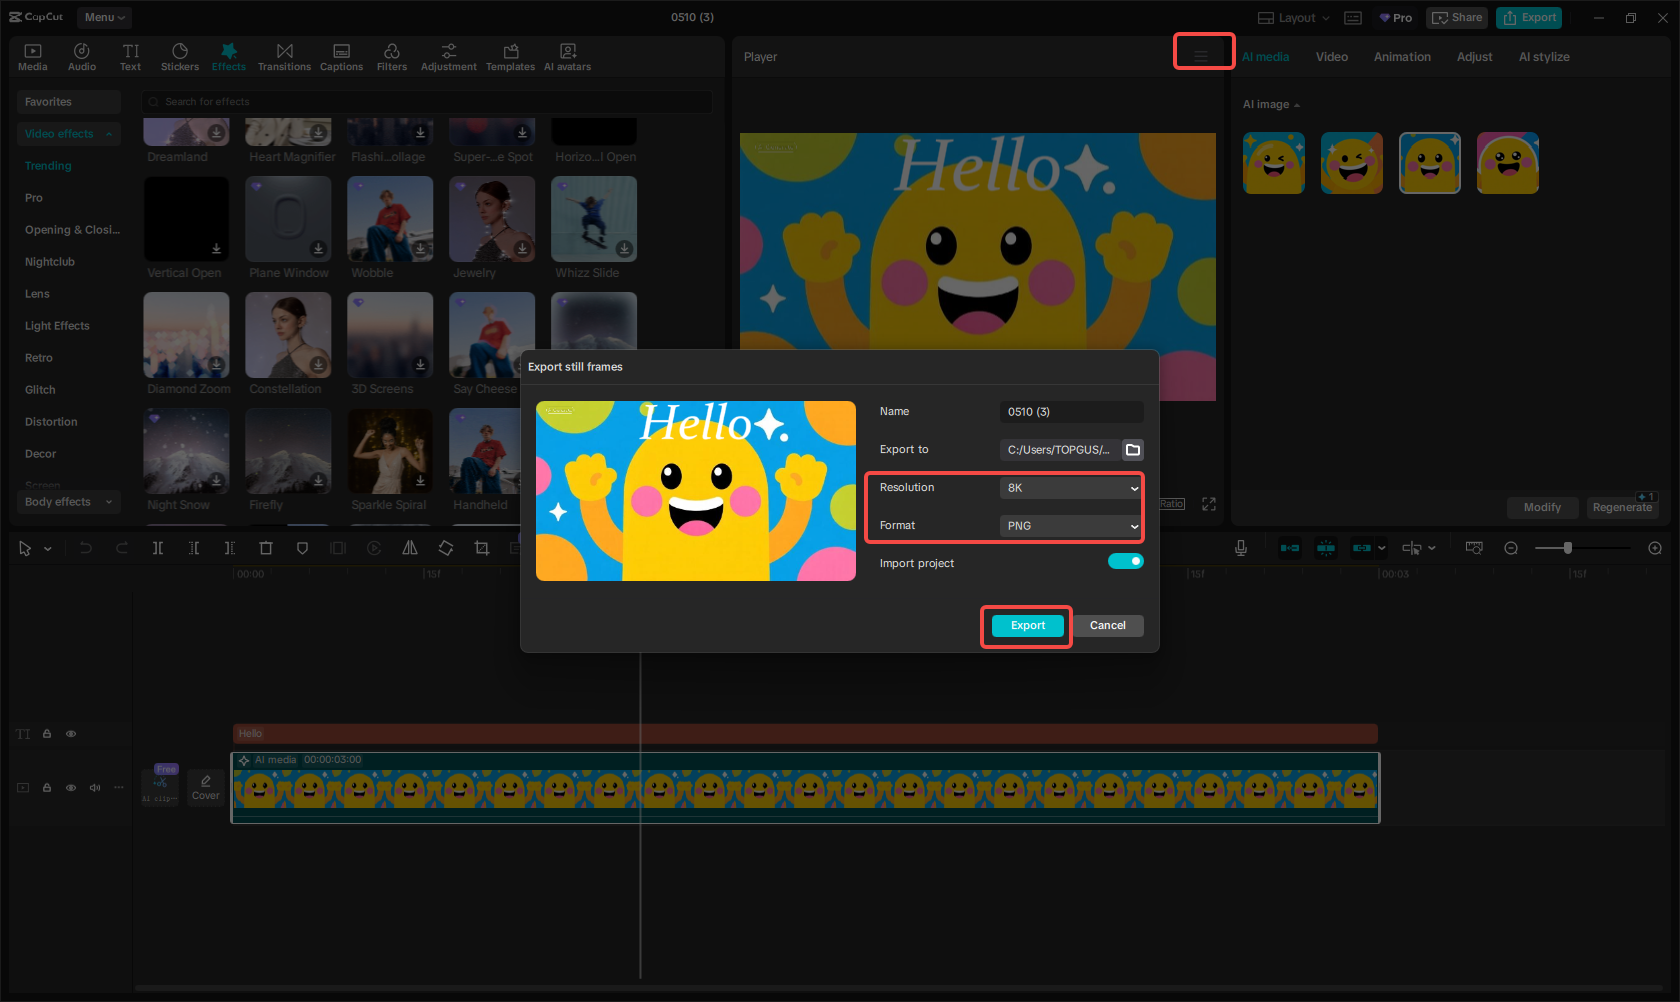
Task: Open the AI avatars panel
Action: (567, 57)
